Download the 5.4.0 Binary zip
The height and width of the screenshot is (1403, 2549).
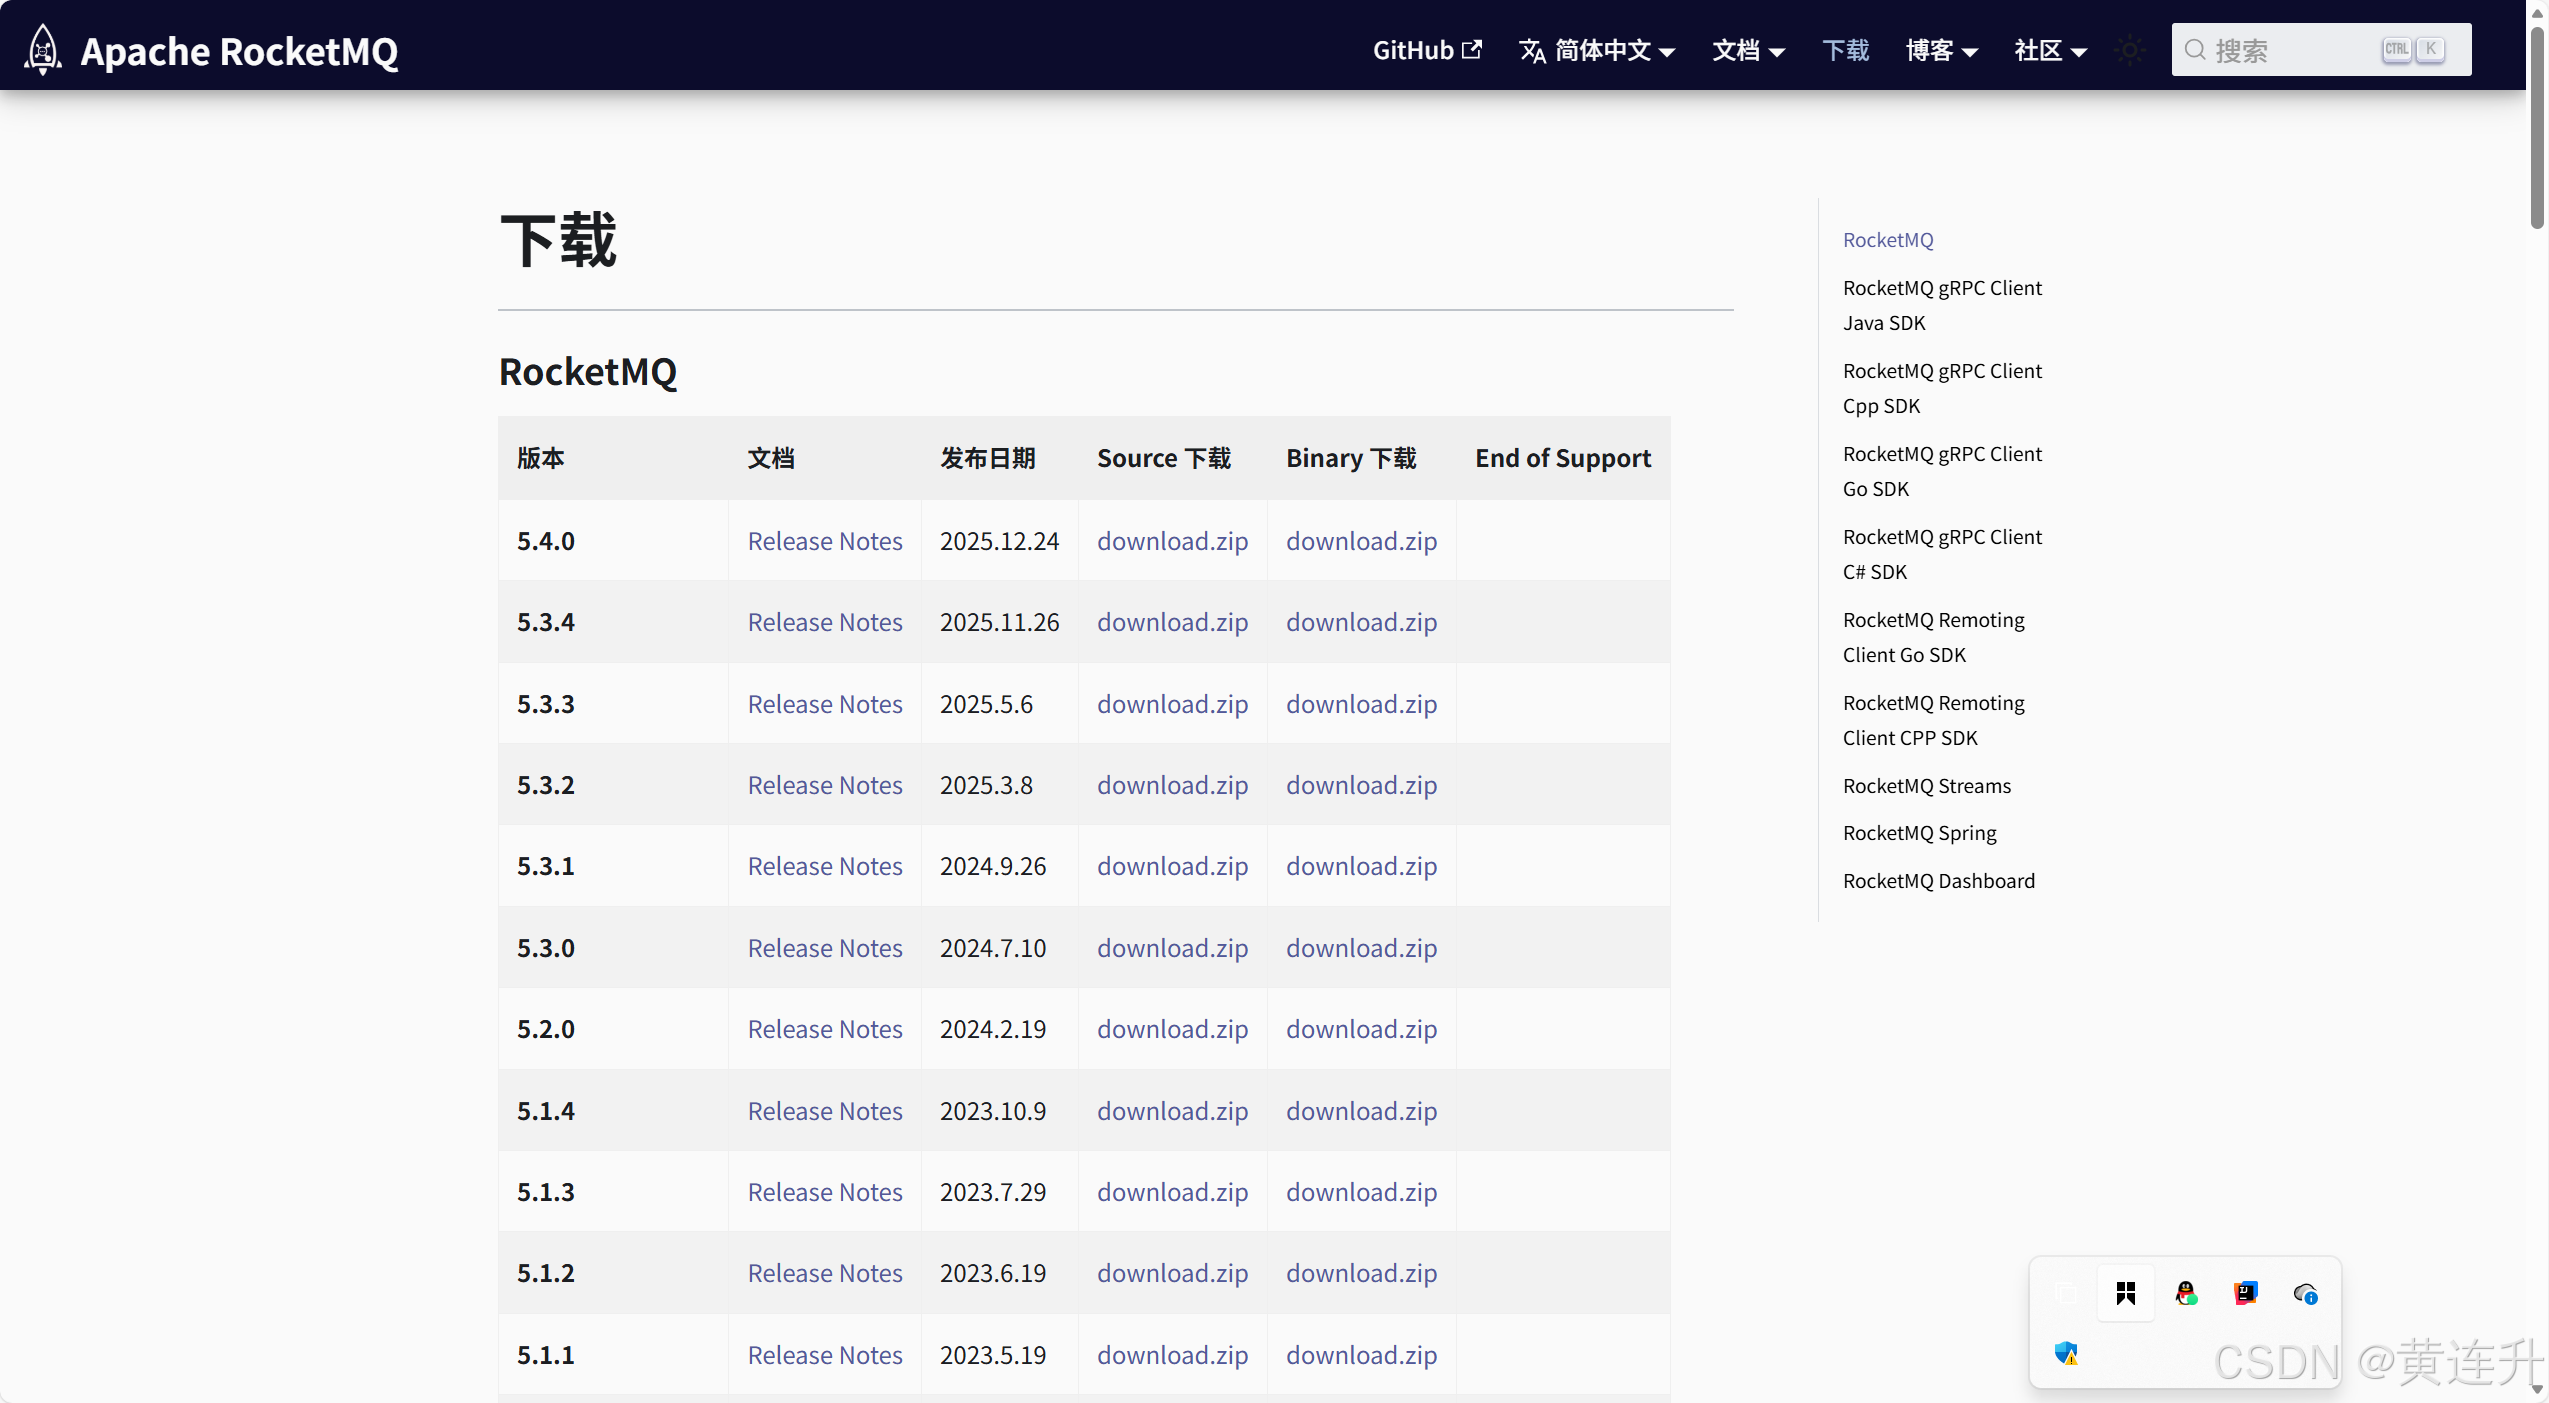1361,541
